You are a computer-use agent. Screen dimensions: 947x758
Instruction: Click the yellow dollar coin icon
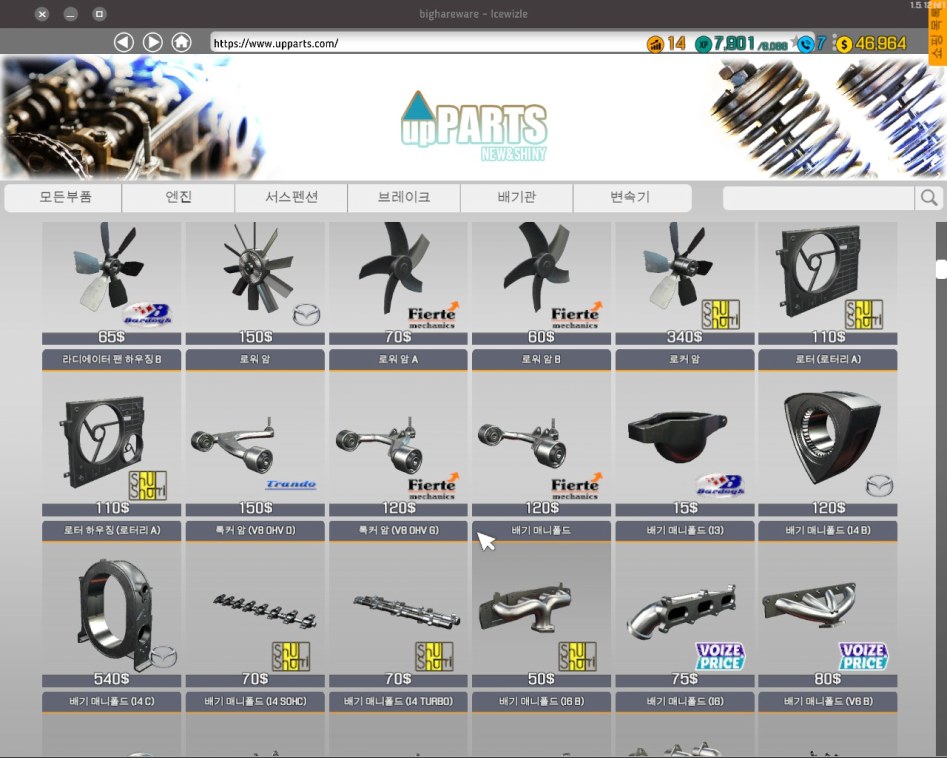[844, 44]
